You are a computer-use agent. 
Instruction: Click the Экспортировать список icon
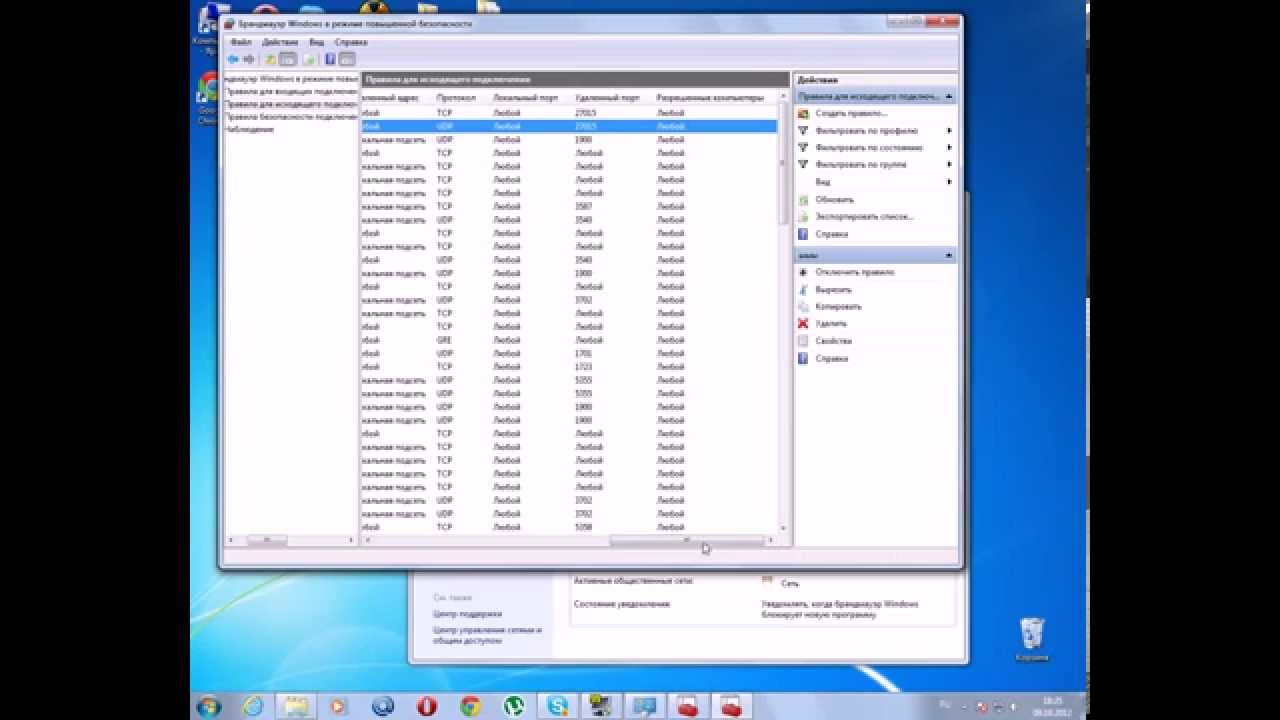pyautogui.click(x=803, y=216)
